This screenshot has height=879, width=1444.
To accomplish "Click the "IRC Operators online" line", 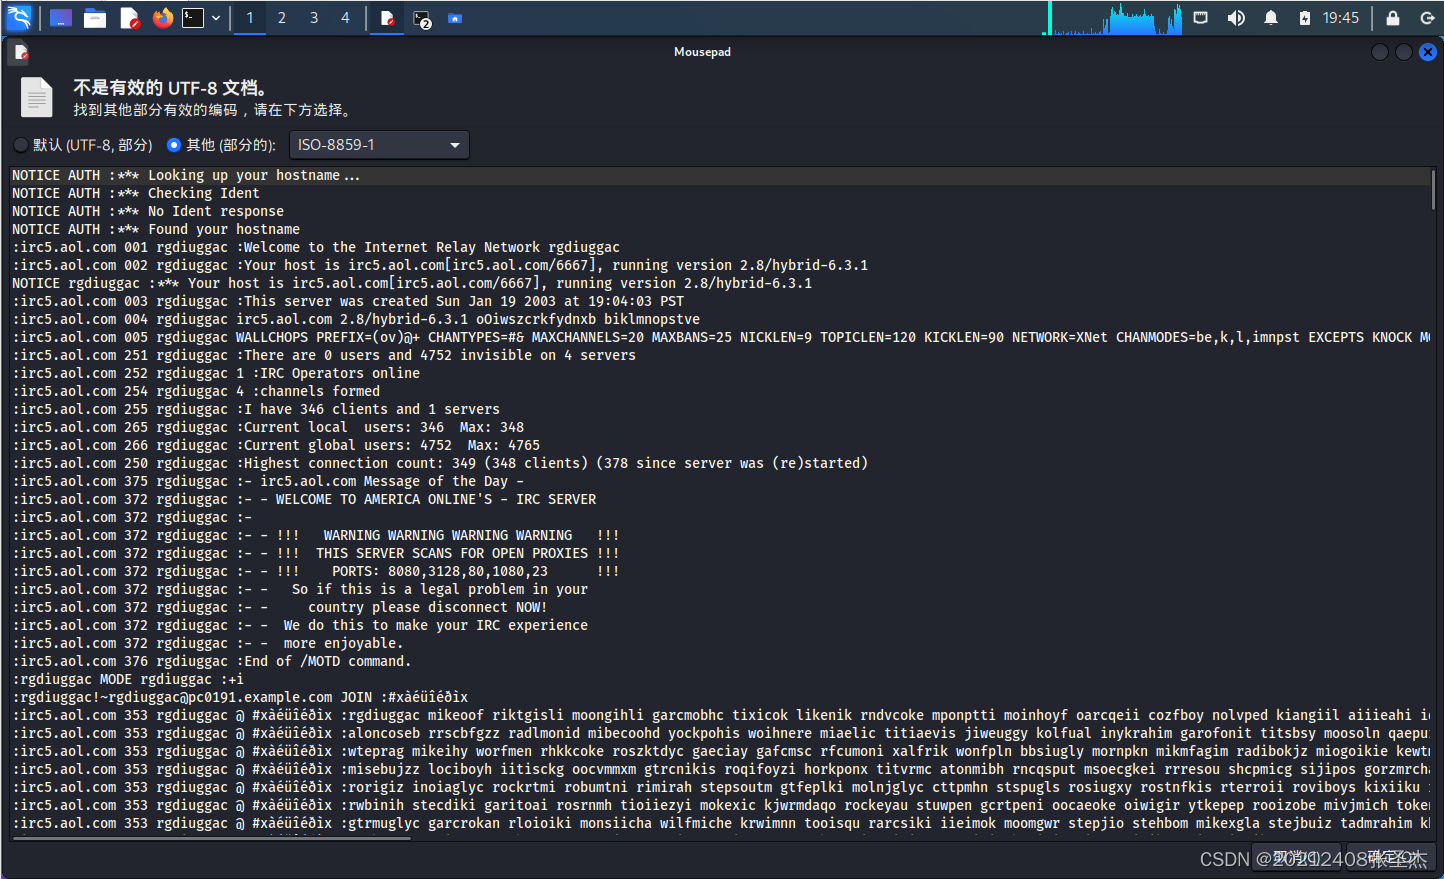I will coord(216,373).
